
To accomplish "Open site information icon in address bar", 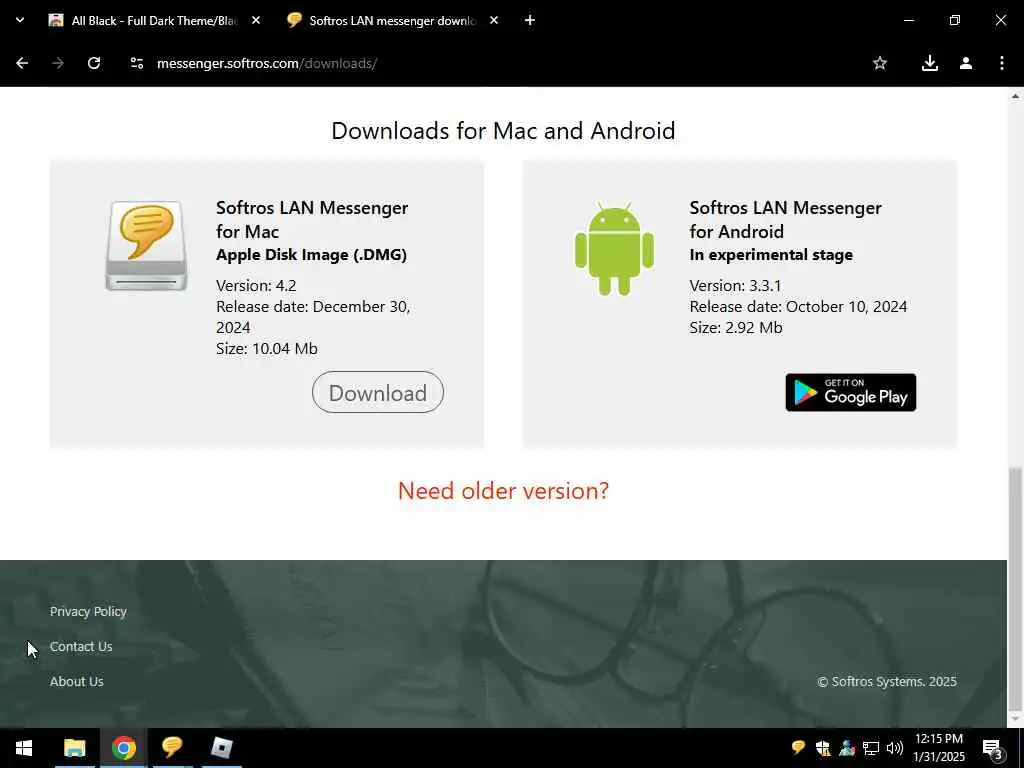I will tap(136, 63).
